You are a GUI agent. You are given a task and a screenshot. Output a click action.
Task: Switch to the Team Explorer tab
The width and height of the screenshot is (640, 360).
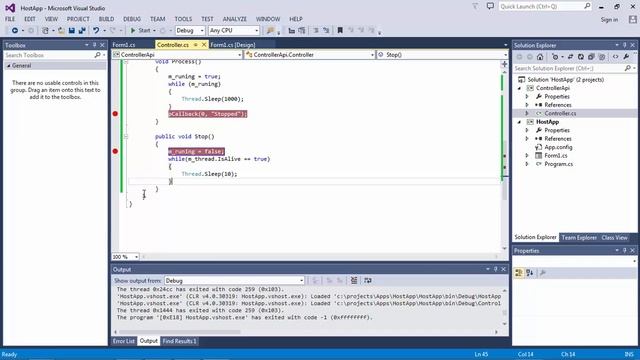click(x=579, y=238)
